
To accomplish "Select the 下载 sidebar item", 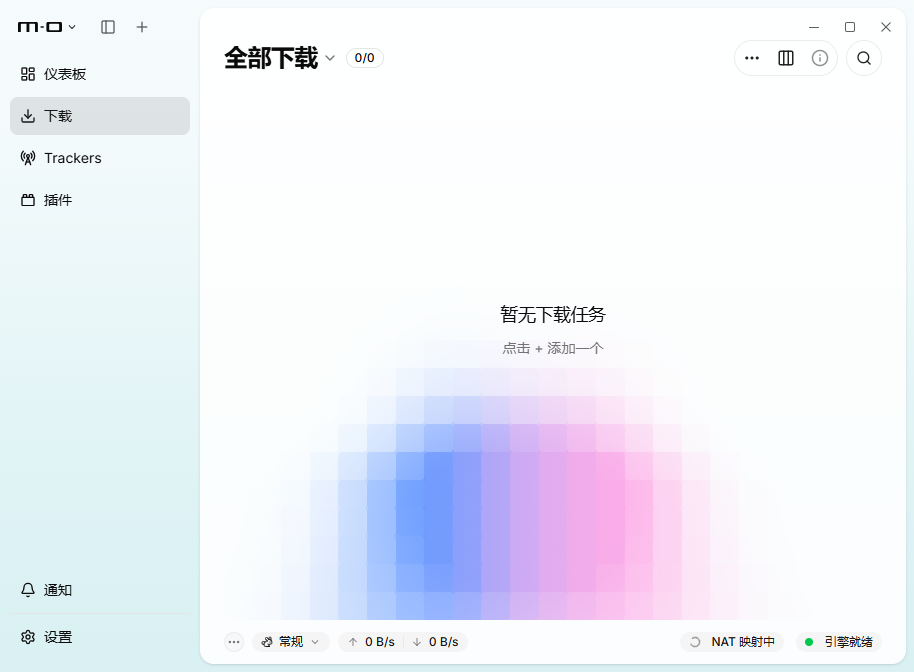I will click(x=100, y=116).
